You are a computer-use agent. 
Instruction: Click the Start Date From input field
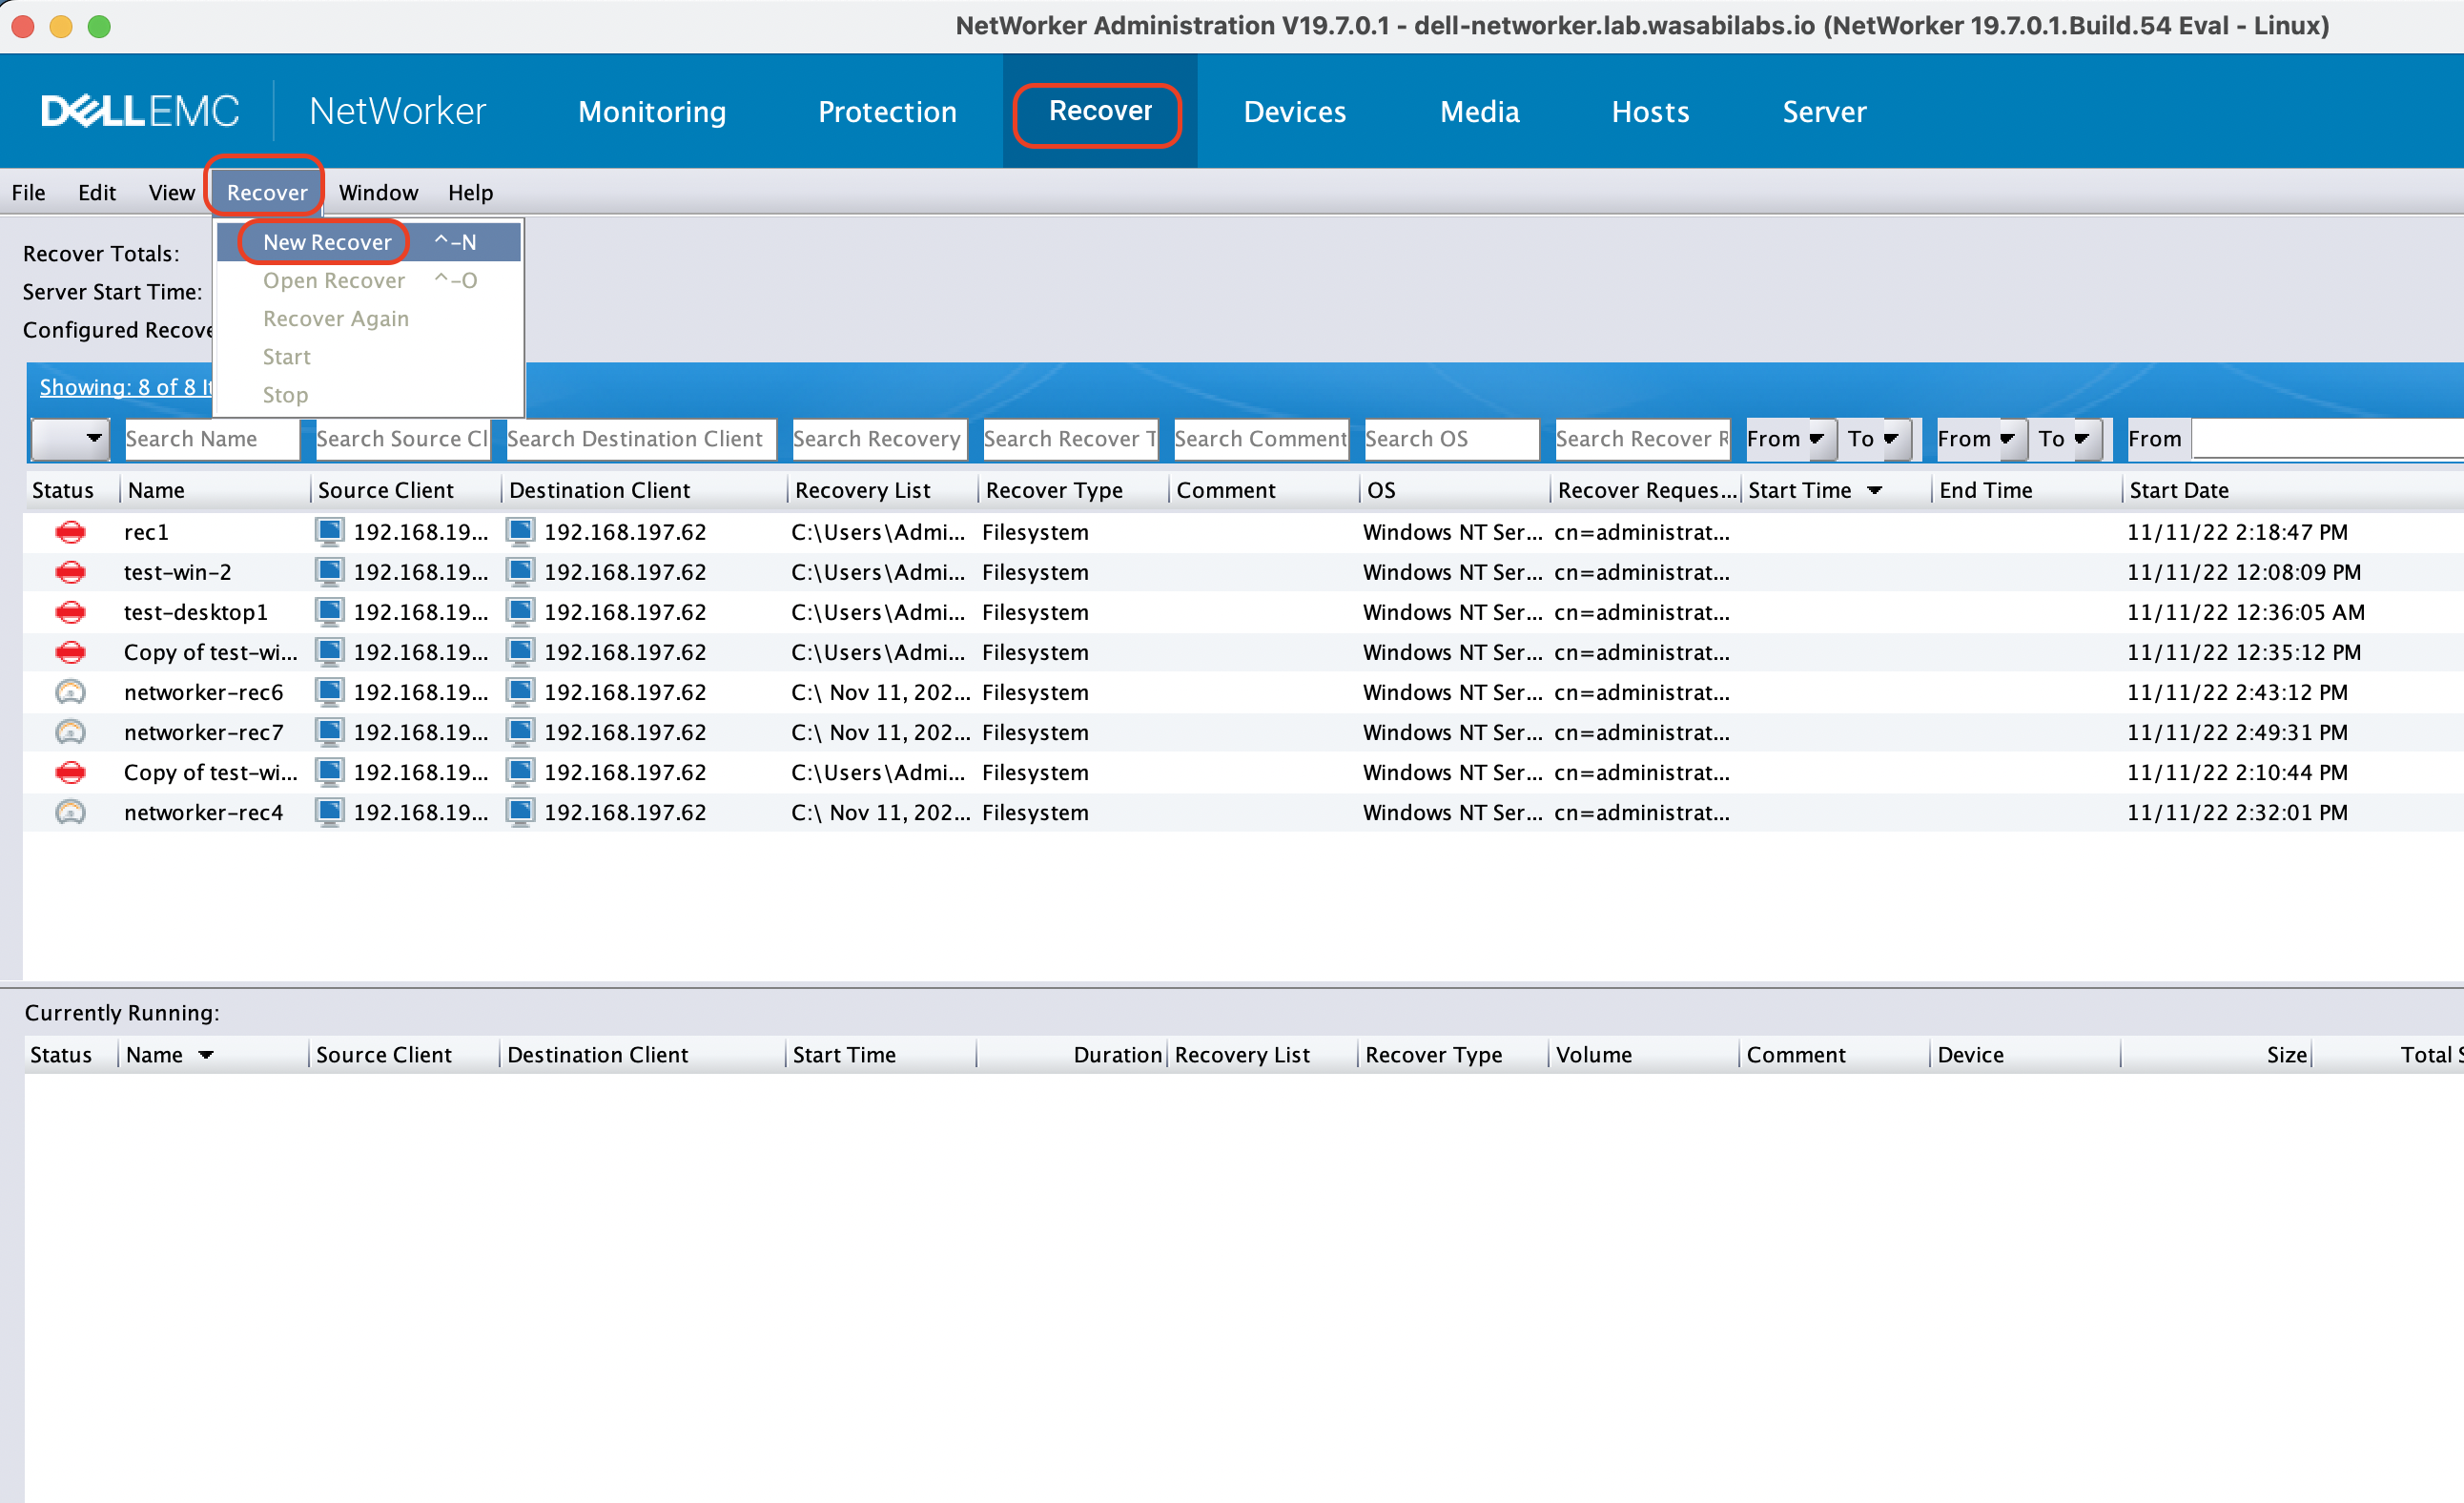(2327, 439)
